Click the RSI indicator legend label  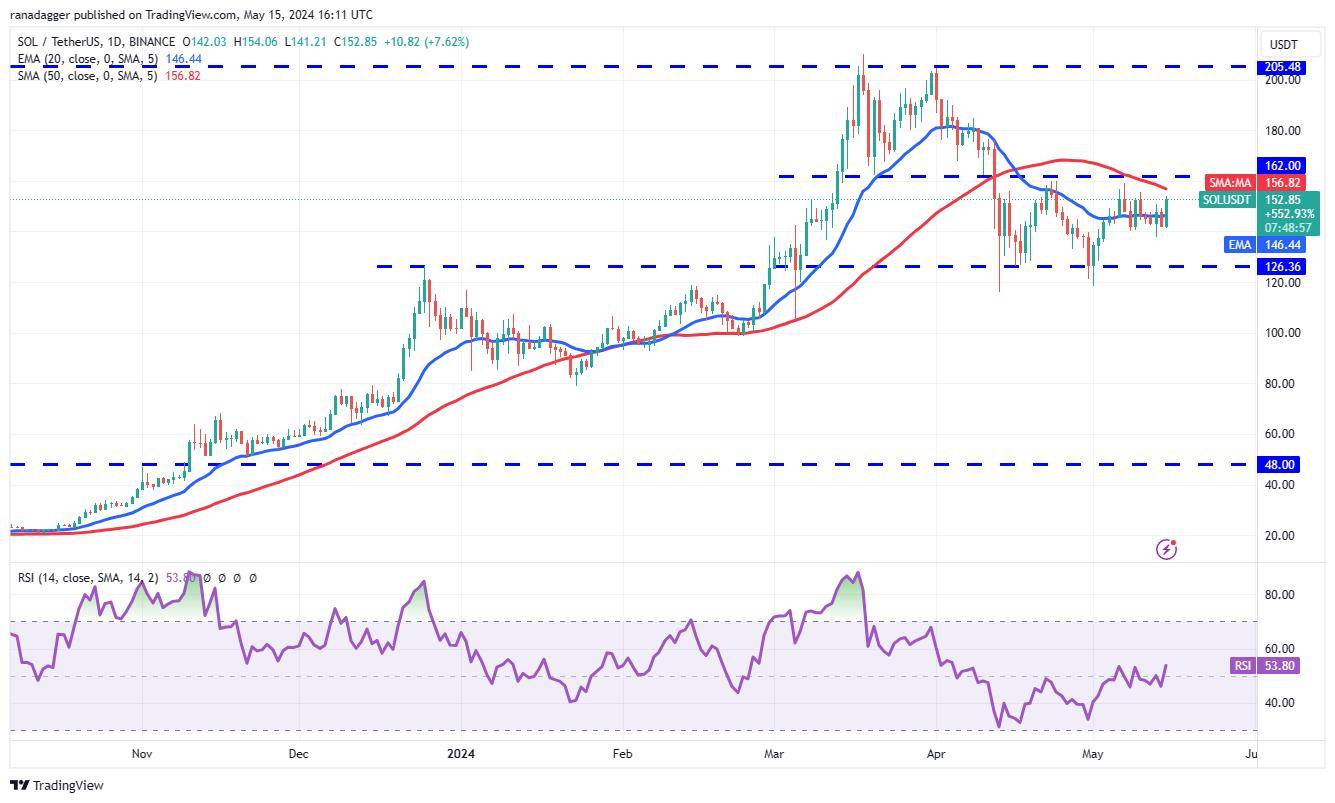coord(87,578)
